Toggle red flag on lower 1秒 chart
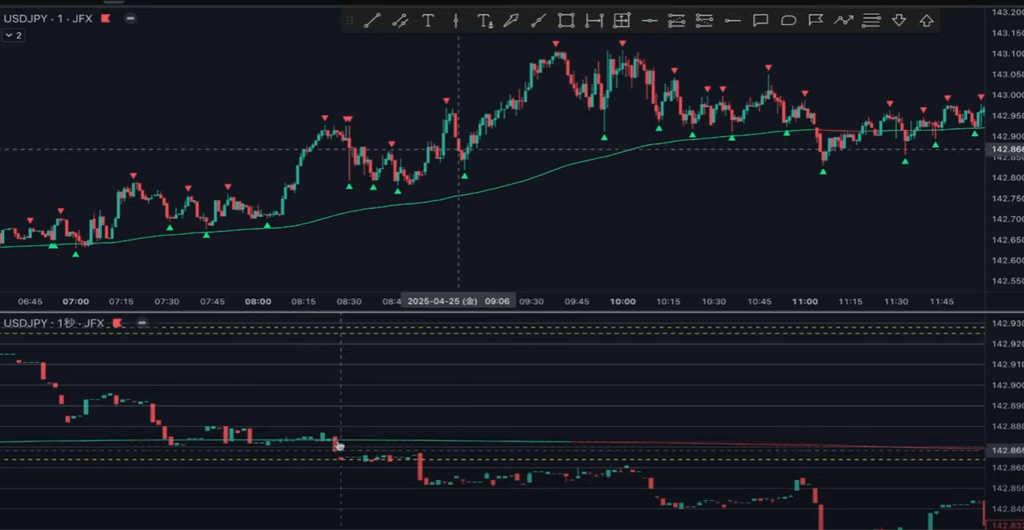This screenshot has width=1024, height=530. point(117,323)
